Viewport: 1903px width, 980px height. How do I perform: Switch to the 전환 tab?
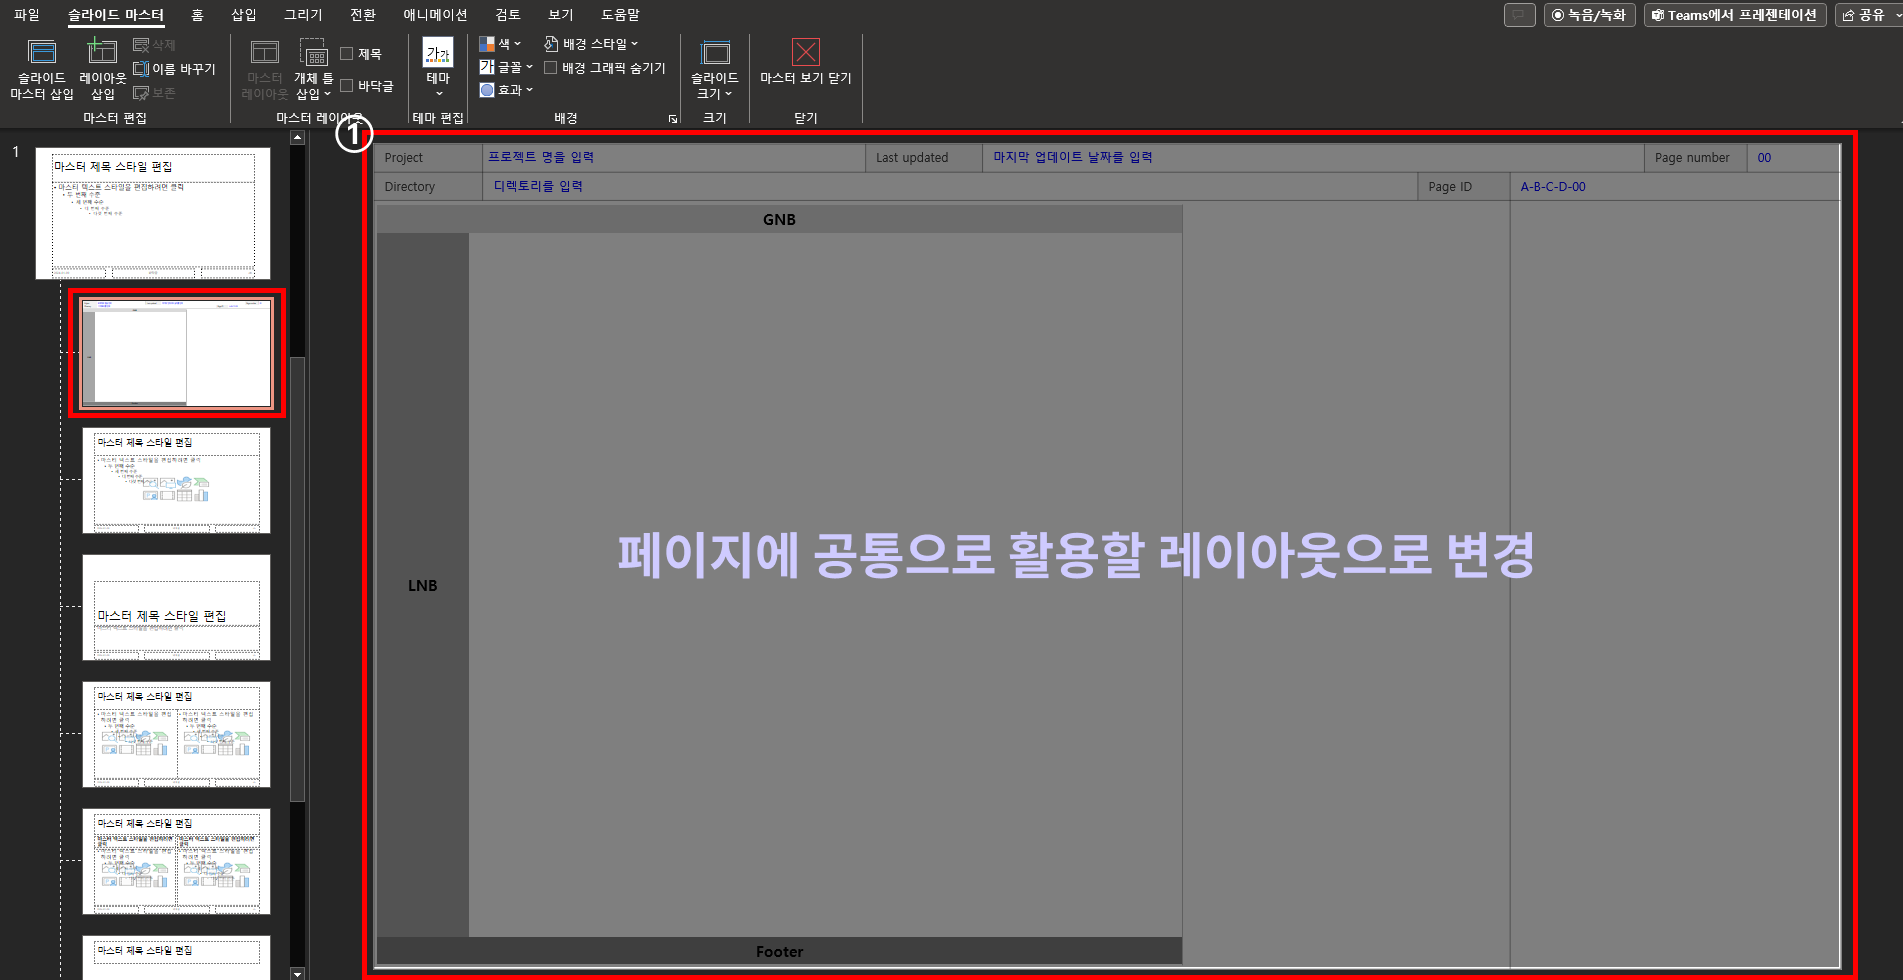click(363, 15)
